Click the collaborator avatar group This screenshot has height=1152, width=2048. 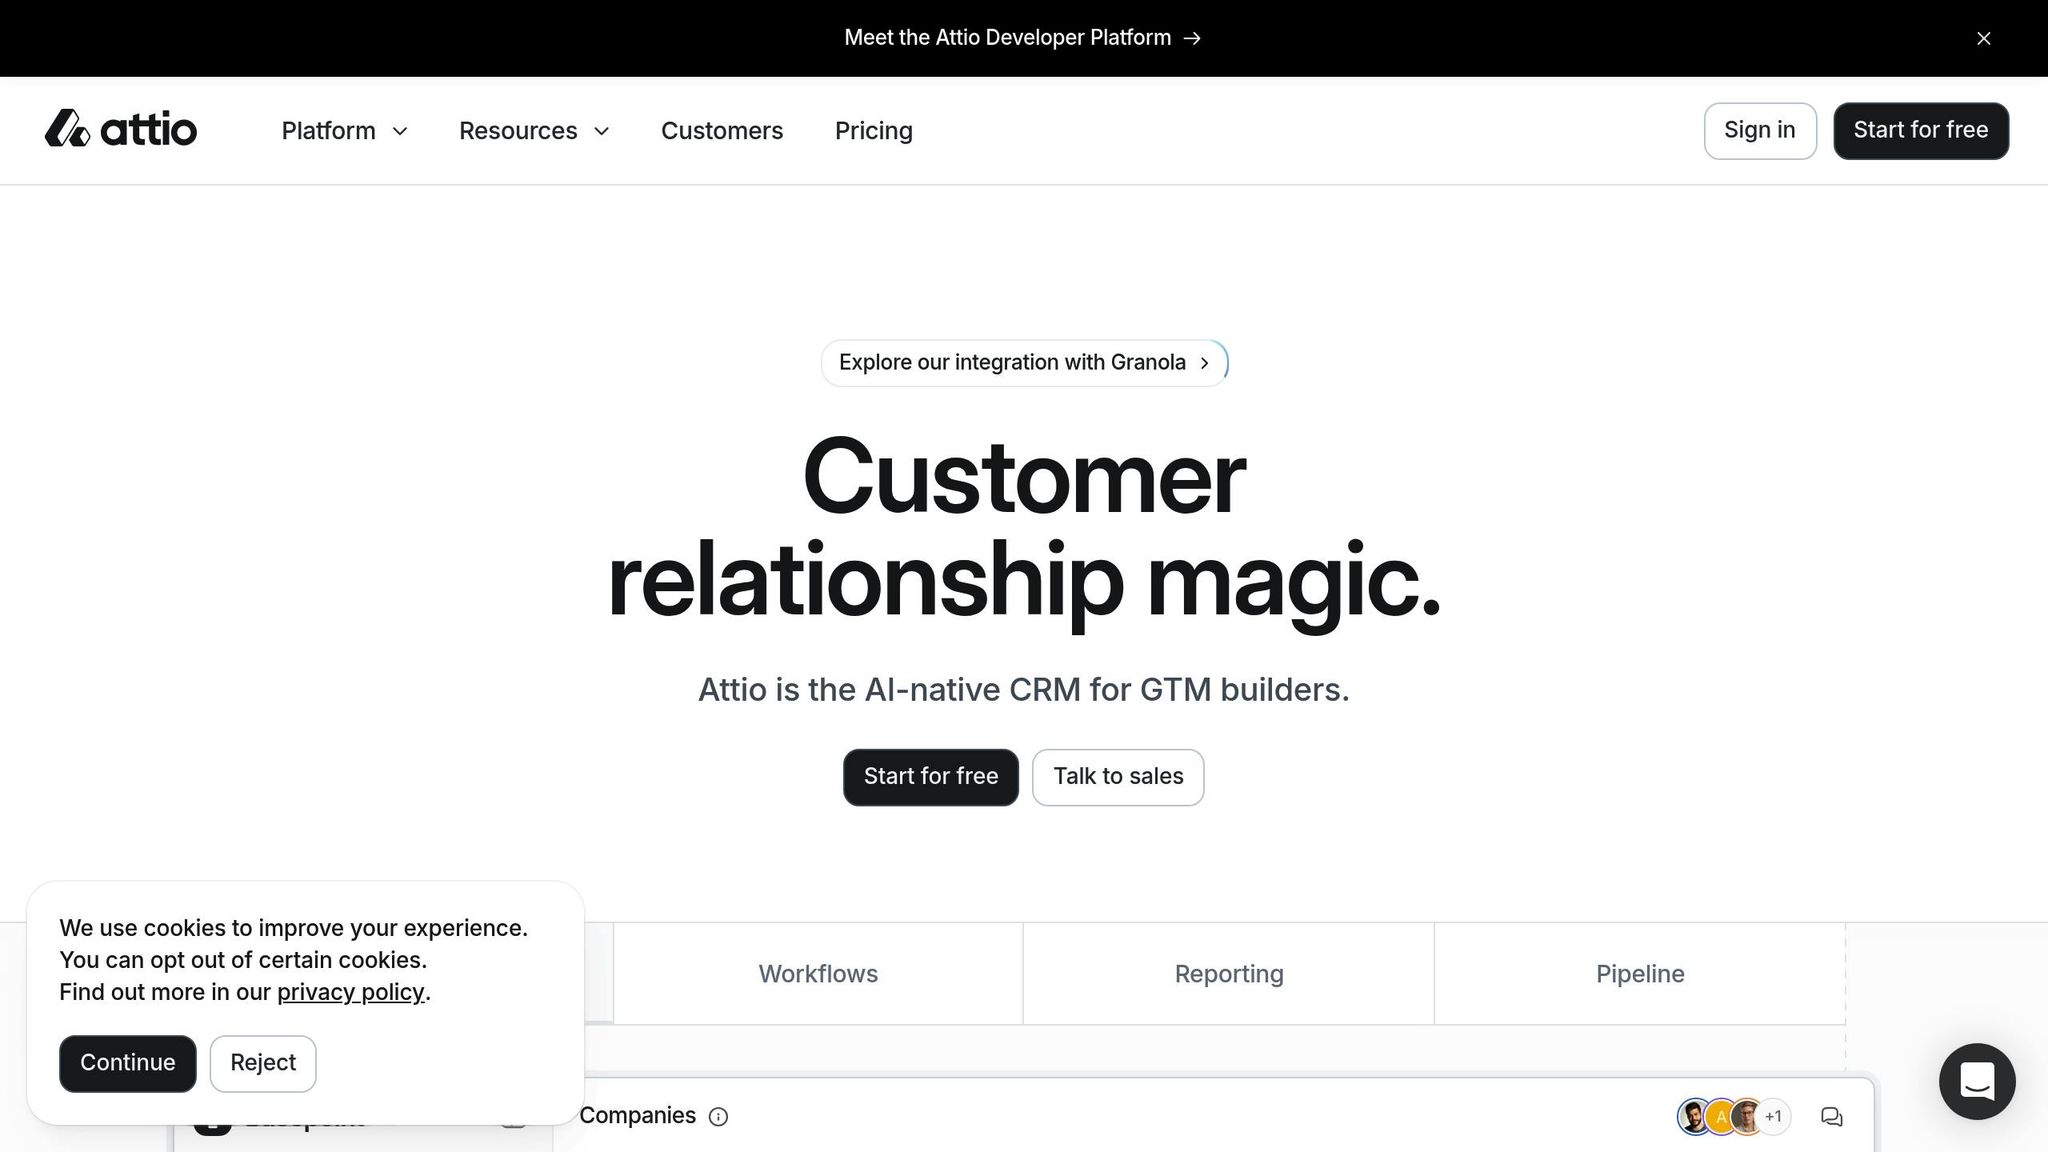coord(1720,1117)
